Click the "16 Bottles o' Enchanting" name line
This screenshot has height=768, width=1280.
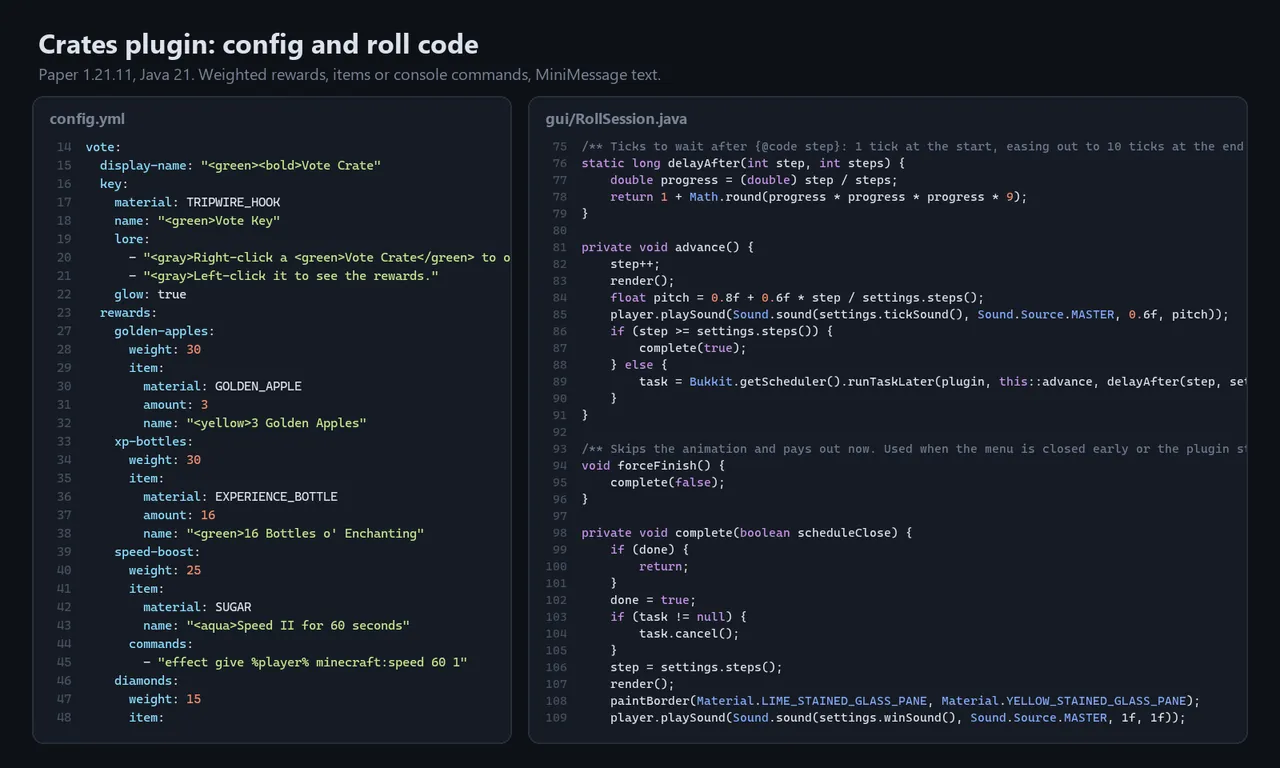283,533
